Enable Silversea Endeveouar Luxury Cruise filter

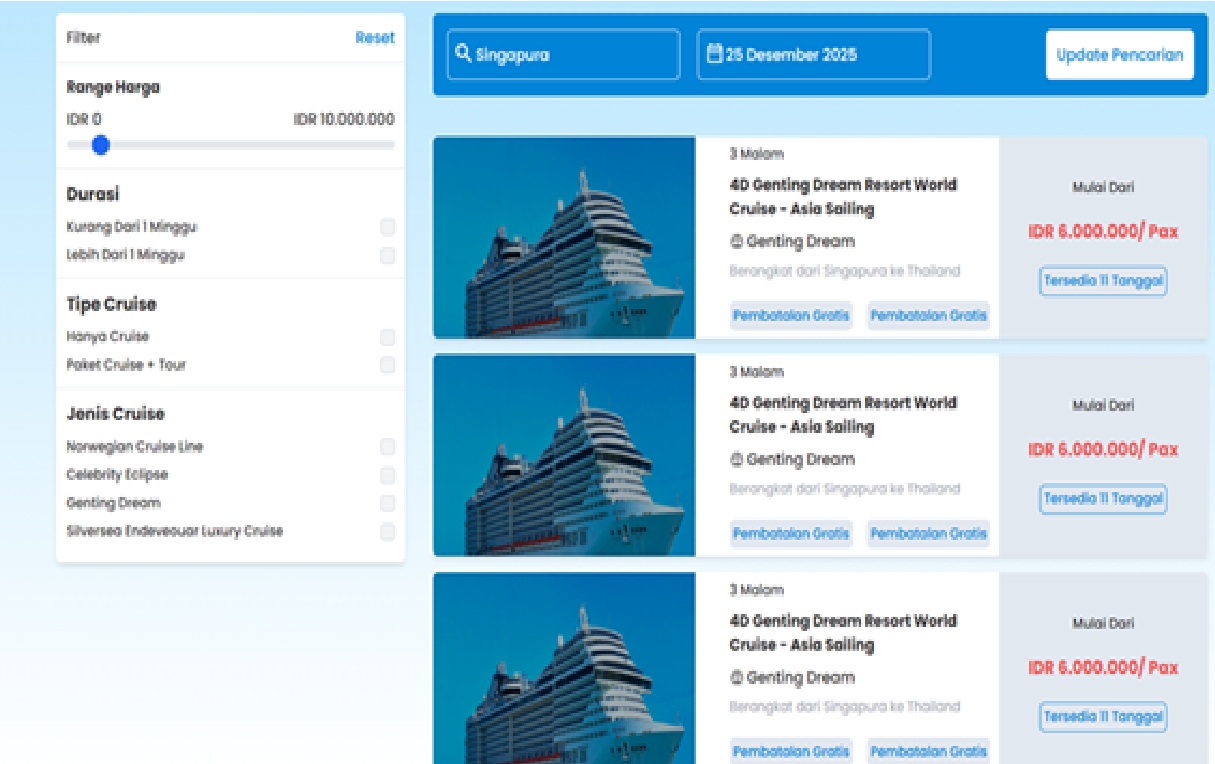tap(387, 532)
